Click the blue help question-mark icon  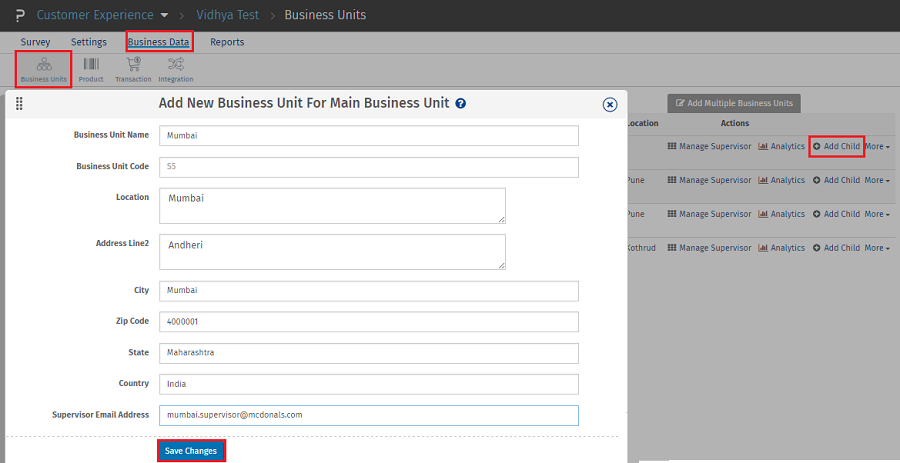click(460, 104)
